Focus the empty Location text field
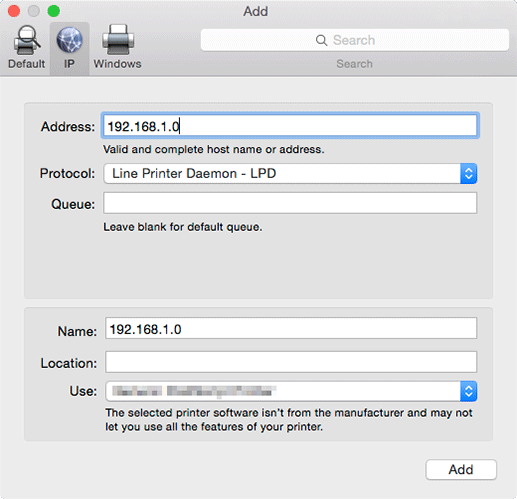 (291, 362)
